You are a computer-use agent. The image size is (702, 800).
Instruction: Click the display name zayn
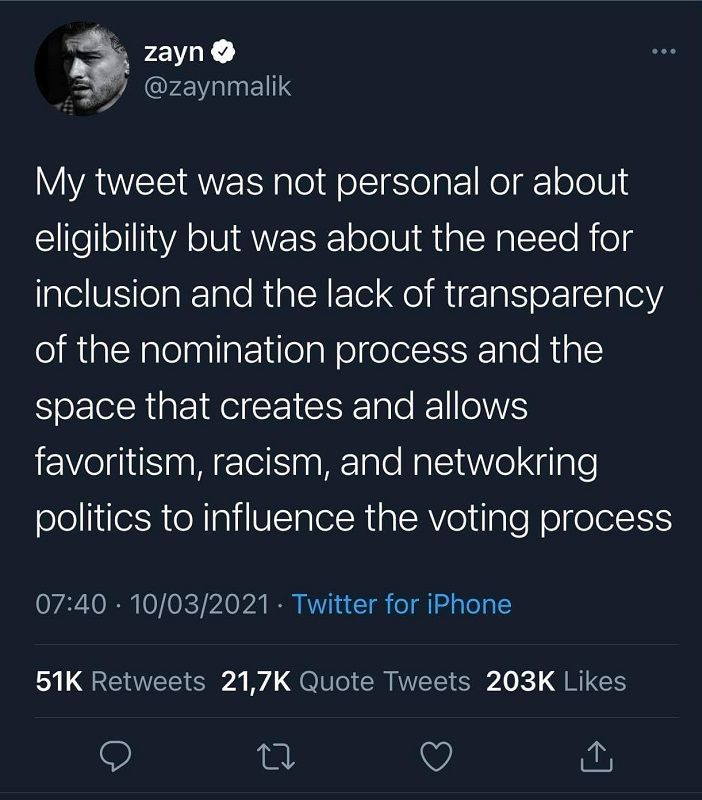[174, 52]
